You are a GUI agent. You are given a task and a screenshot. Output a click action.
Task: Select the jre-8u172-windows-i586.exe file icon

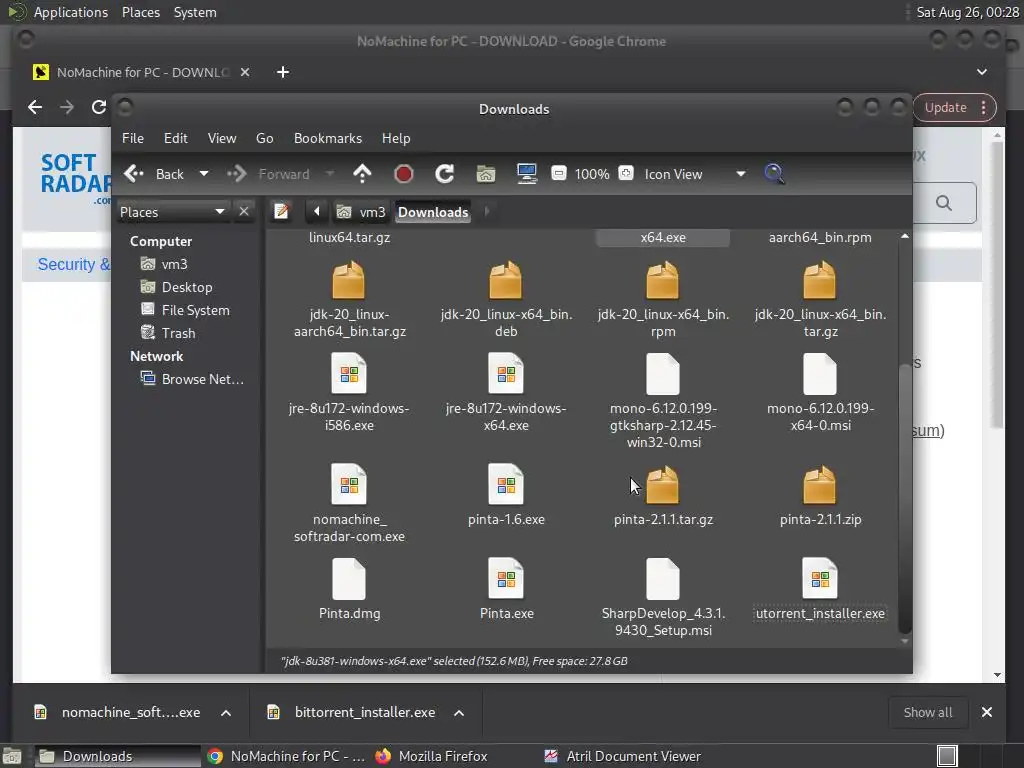(349, 374)
